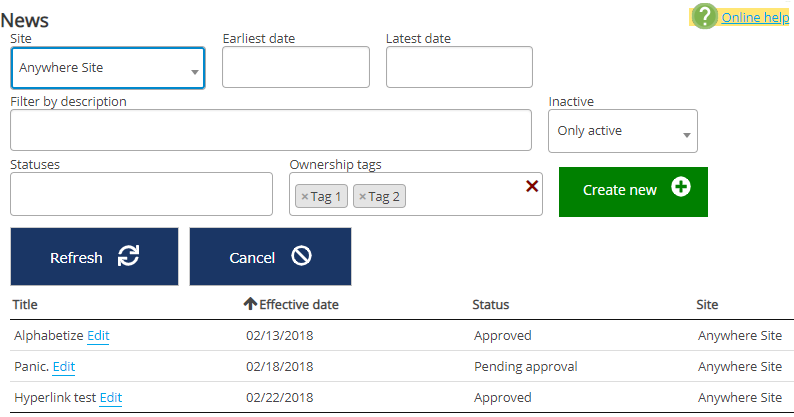Edit the Alphabetize news item
This screenshot has height=417, width=794.
click(x=98, y=336)
